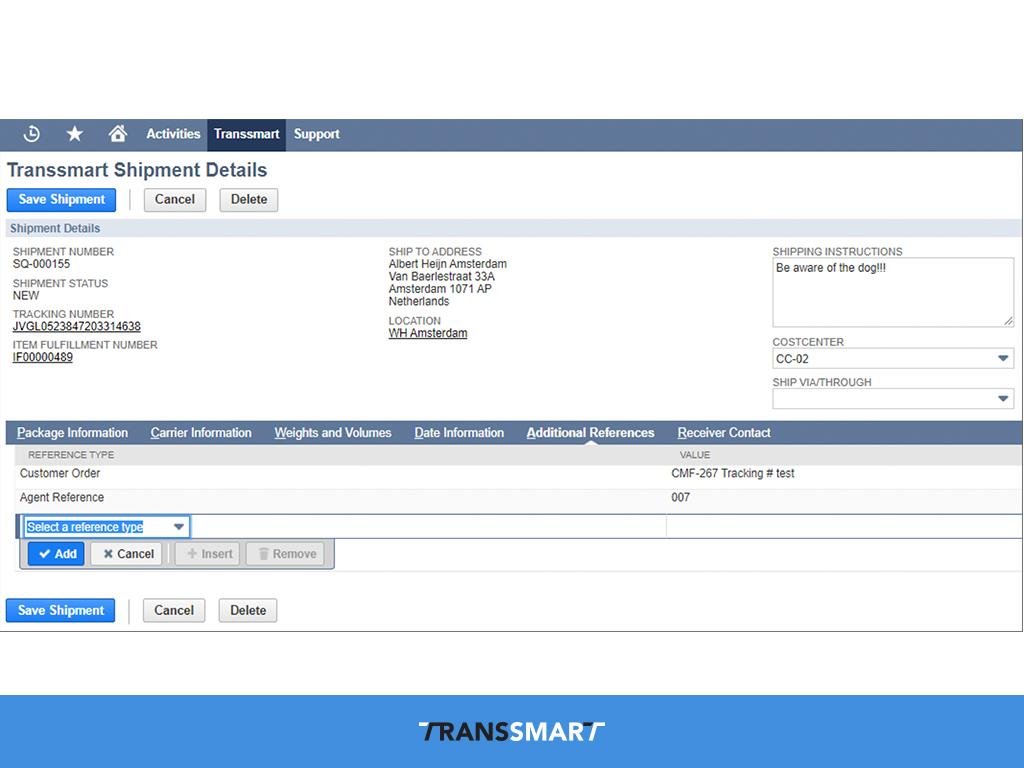Click the Transsmart logo in footer

coord(512,731)
